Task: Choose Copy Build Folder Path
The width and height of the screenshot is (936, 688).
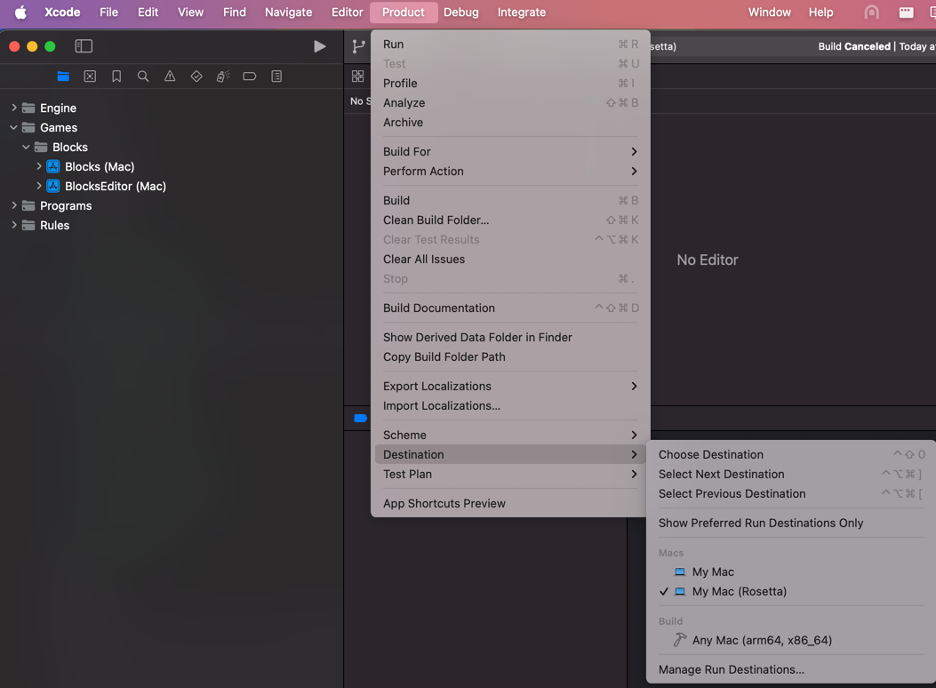Action: tap(510, 357)
